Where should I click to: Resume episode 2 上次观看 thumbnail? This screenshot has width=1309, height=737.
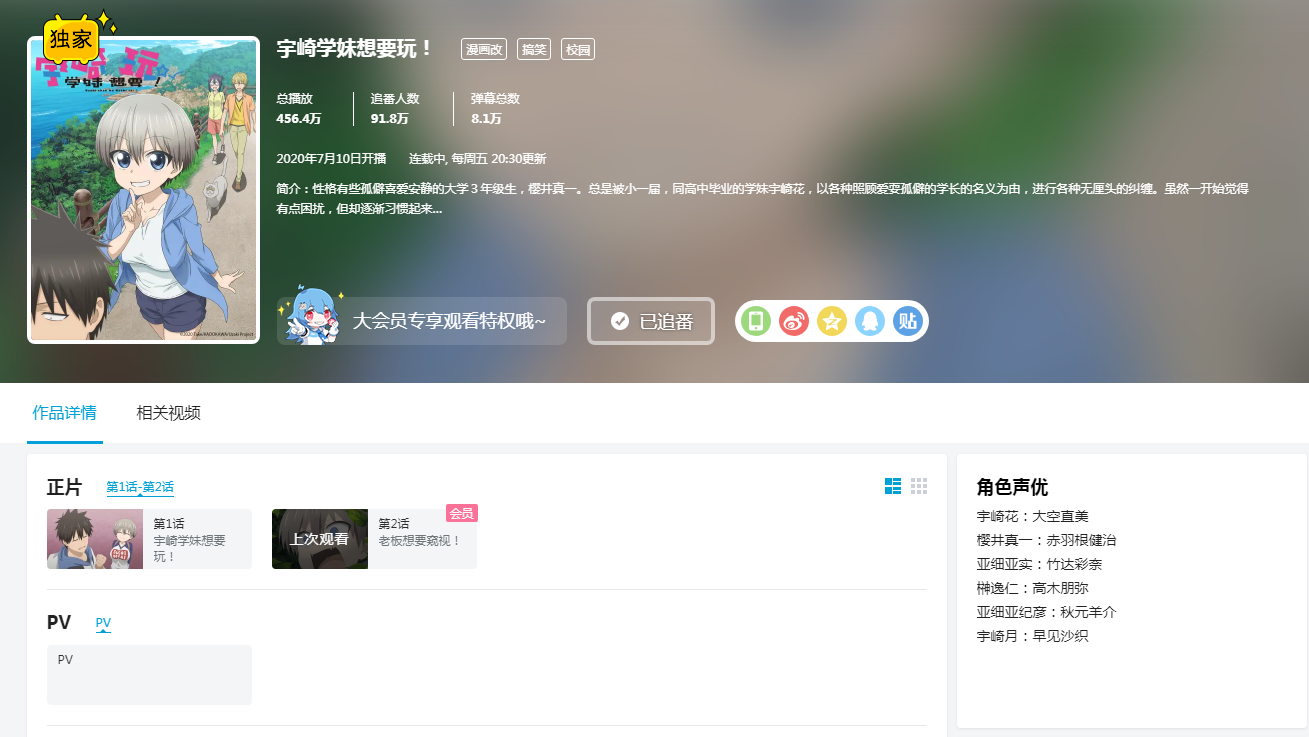pos(320,539)
